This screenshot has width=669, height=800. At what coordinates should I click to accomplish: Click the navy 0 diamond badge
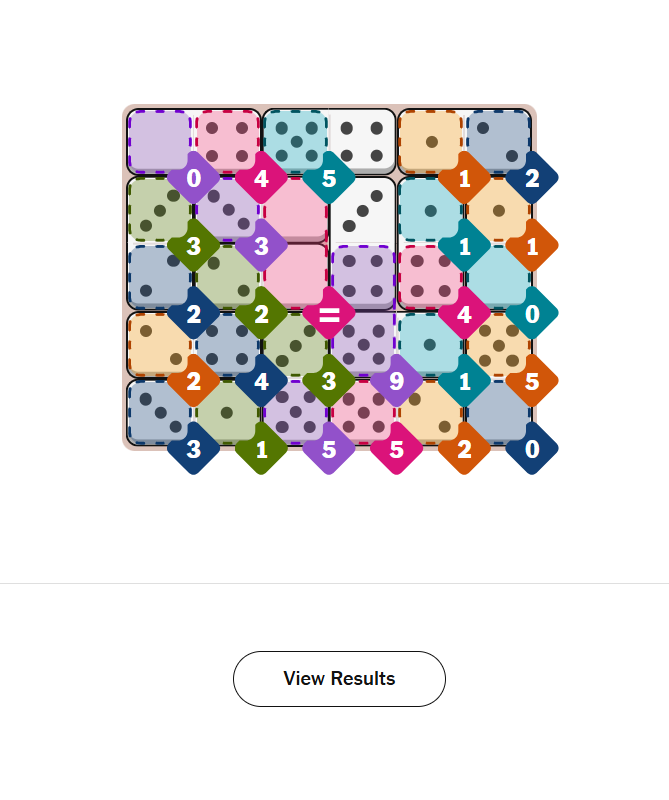point(531,448)
